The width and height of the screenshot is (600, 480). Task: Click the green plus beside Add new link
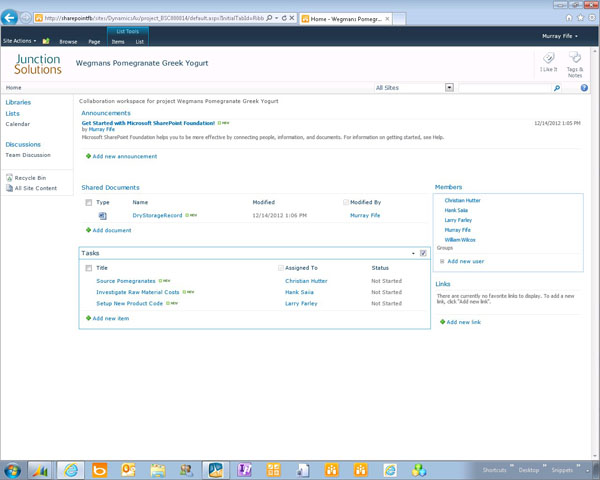tap(442, 322)
